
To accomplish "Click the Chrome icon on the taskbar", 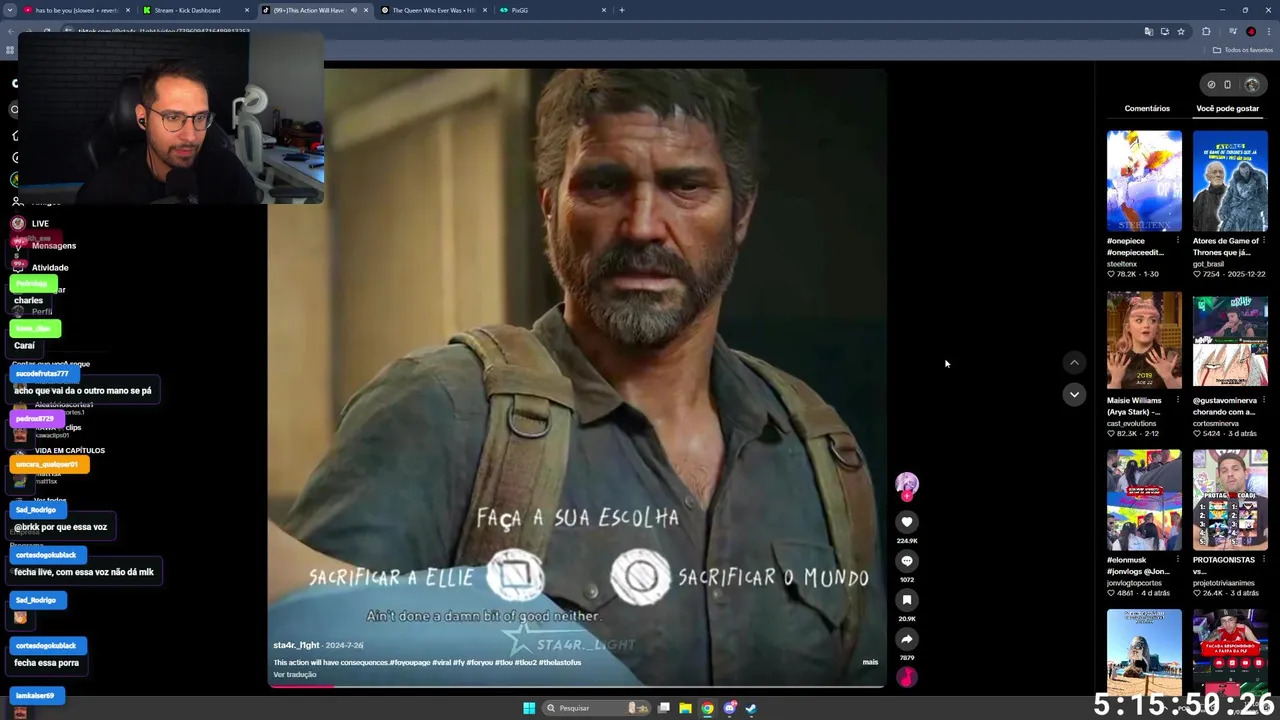I will point(707,708).
